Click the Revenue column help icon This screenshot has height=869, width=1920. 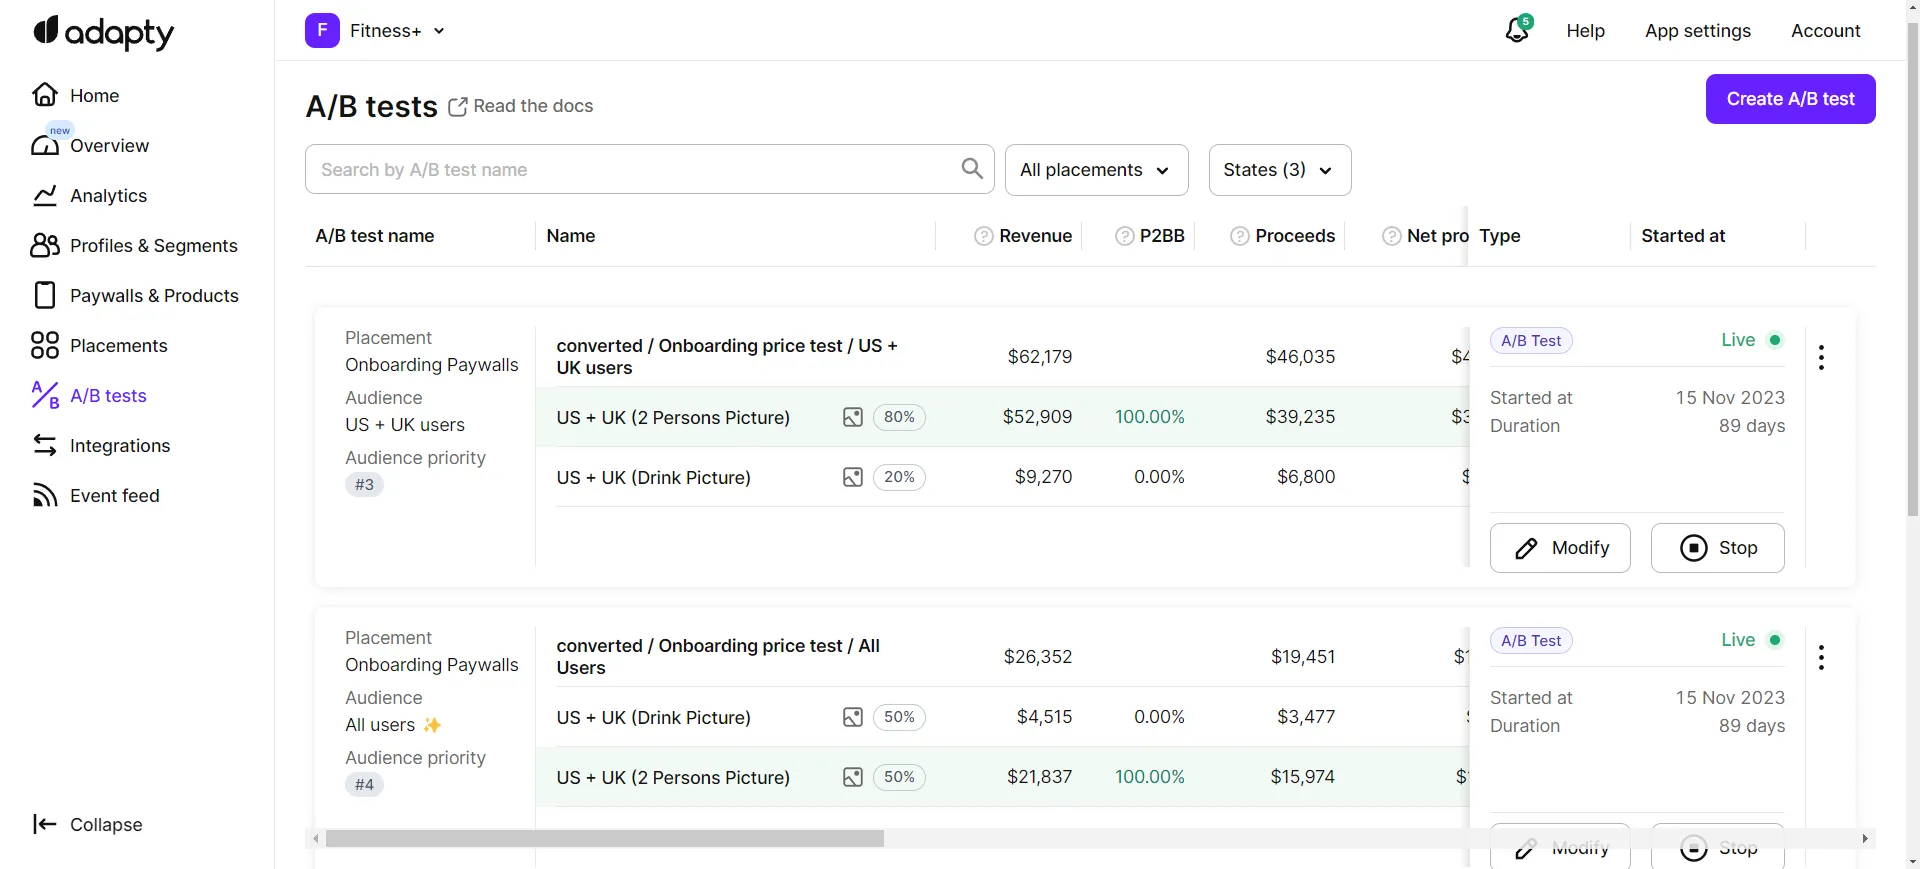point(983,236)
